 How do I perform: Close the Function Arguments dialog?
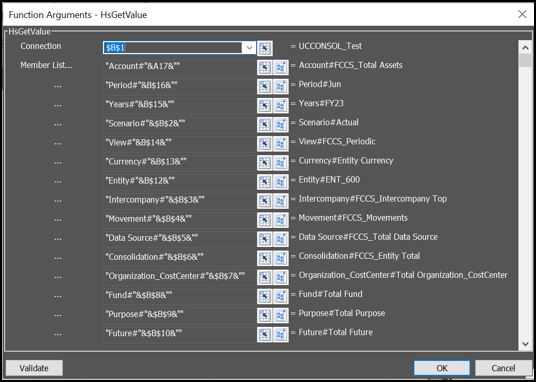[x=522, y=14]
